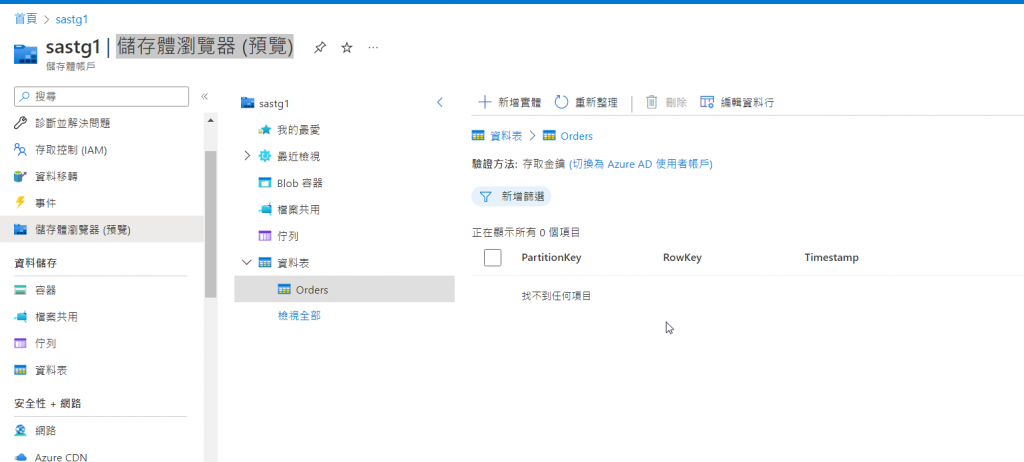Screen dimensions: 1024x462
Task: Click the left menu scroll up arrow
Action: pyautogui.click(x=210, y=121)
